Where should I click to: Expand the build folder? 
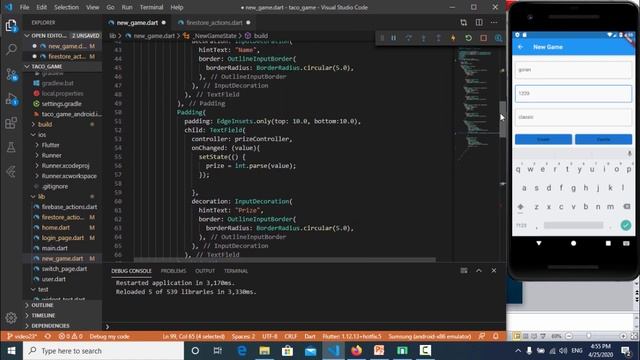(x=62, y=124)
